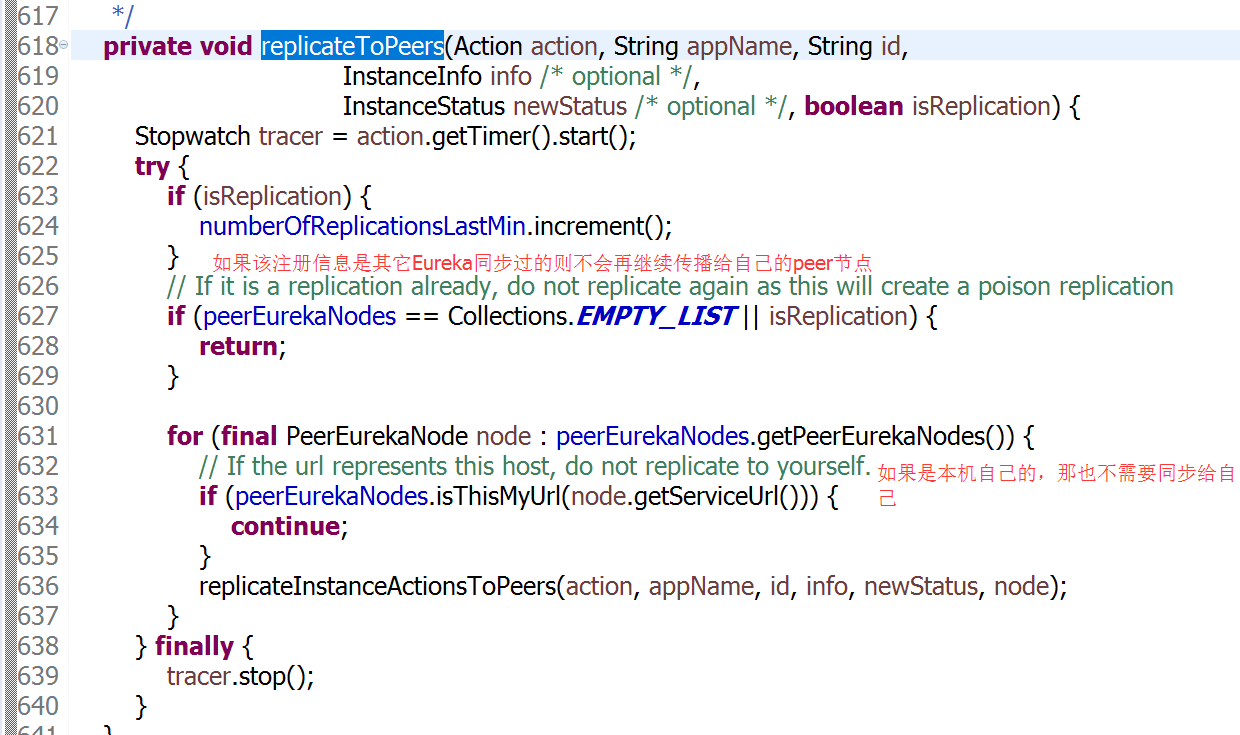The image size is (1240, 735).
Task: Collapse the replicateToPeers method fold marker
Action: click(x=64, y=45)
